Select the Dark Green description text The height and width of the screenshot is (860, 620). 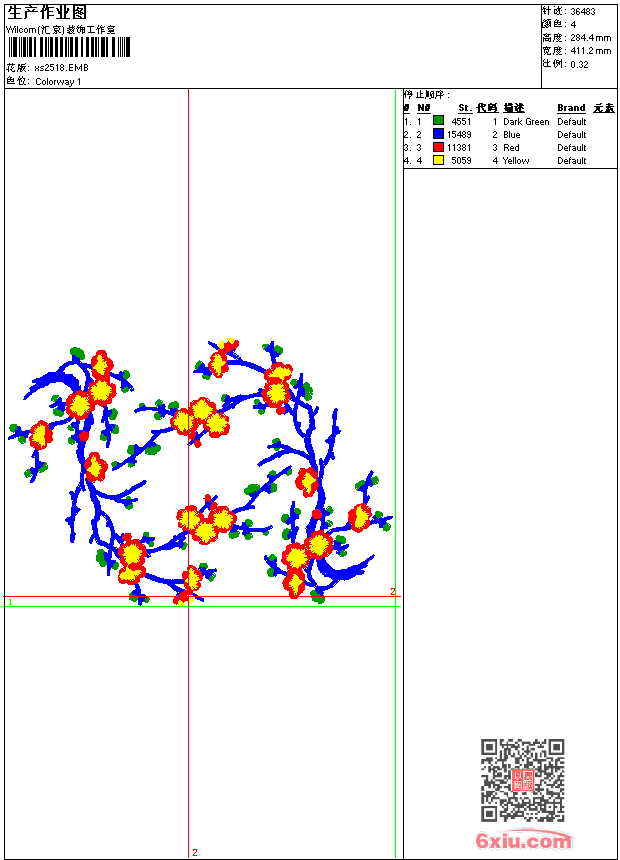coord(526,122)
